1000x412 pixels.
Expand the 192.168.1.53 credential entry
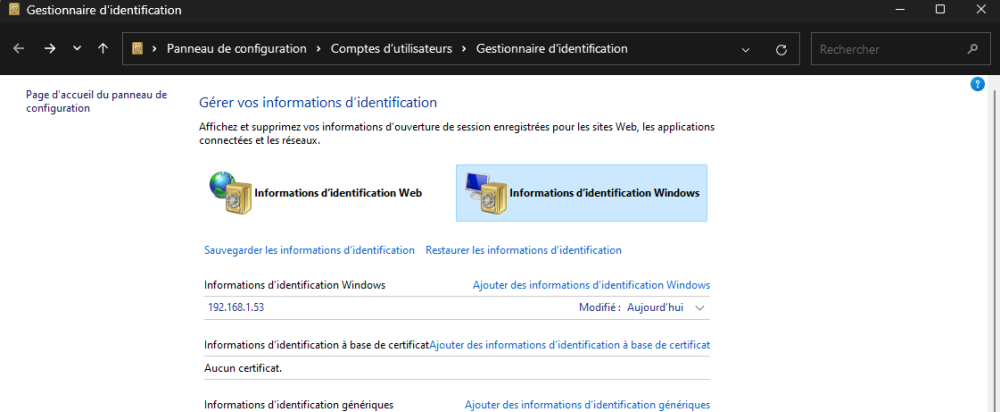[457, 307]
